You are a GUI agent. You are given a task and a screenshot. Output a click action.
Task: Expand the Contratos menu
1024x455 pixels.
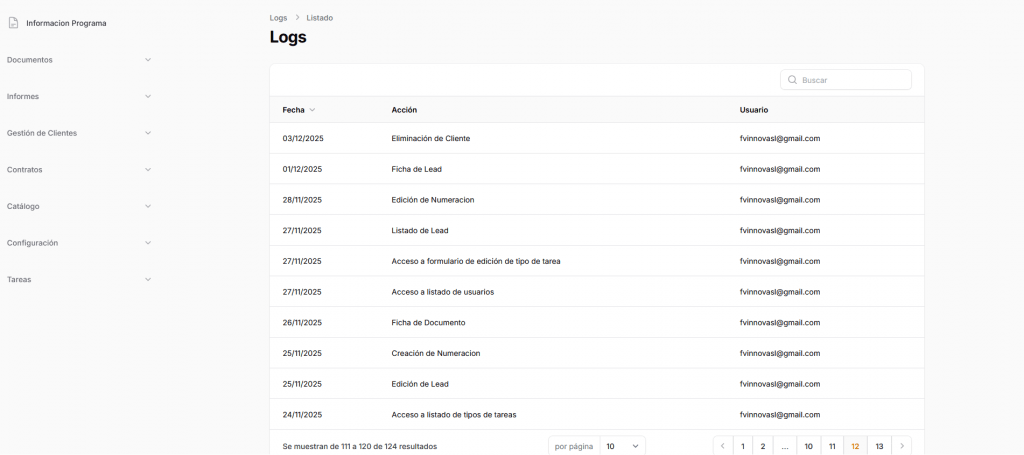(x=148, y=170)
